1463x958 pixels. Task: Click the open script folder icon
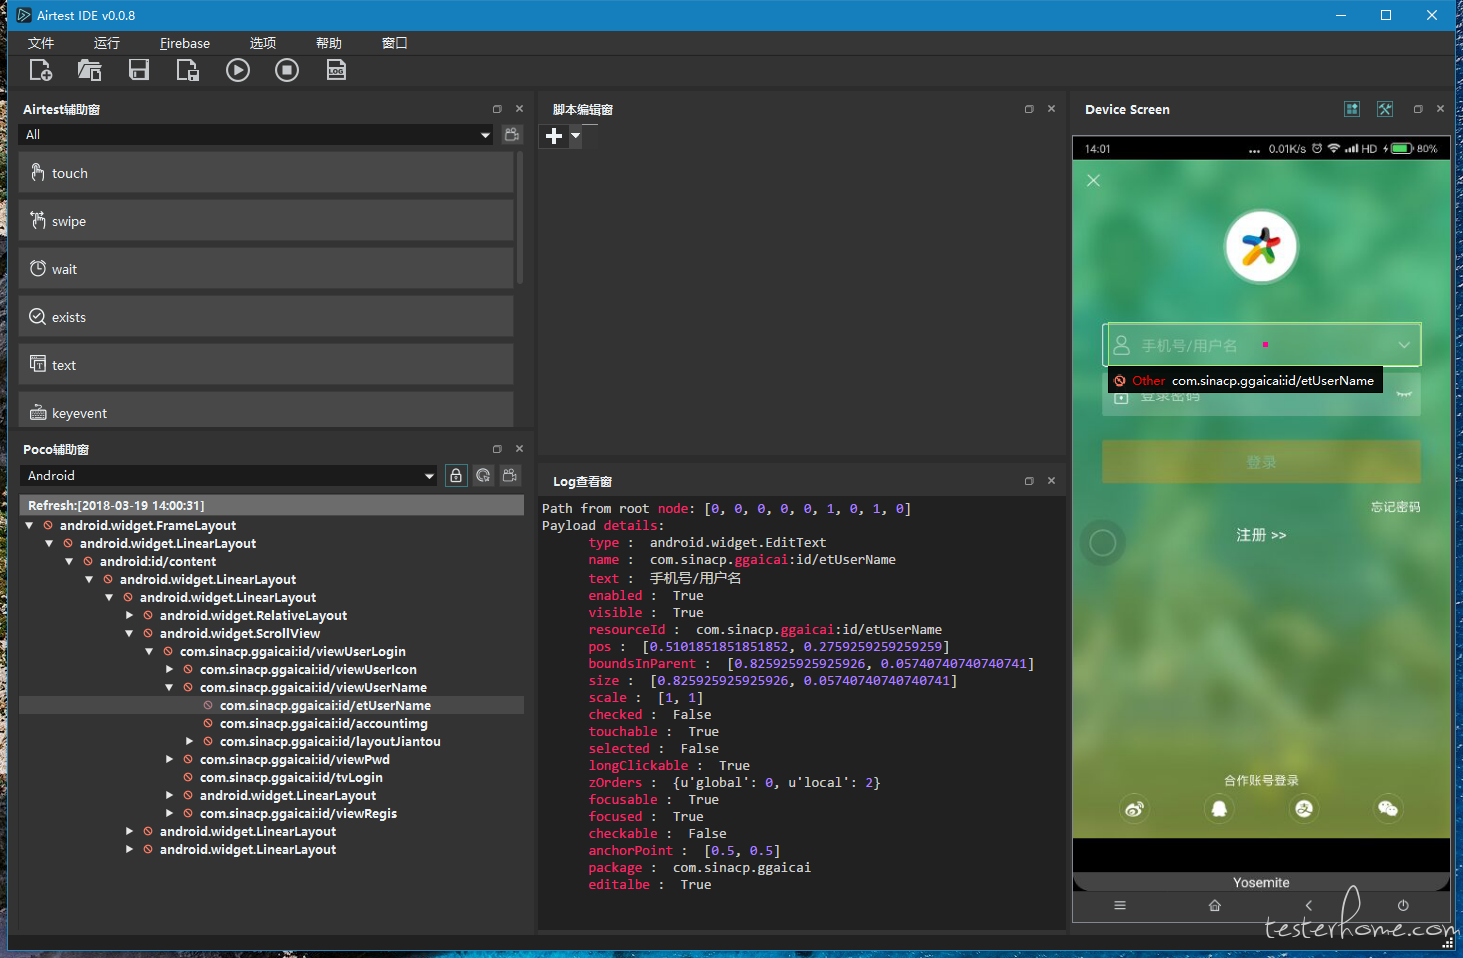tap(90, 70)
